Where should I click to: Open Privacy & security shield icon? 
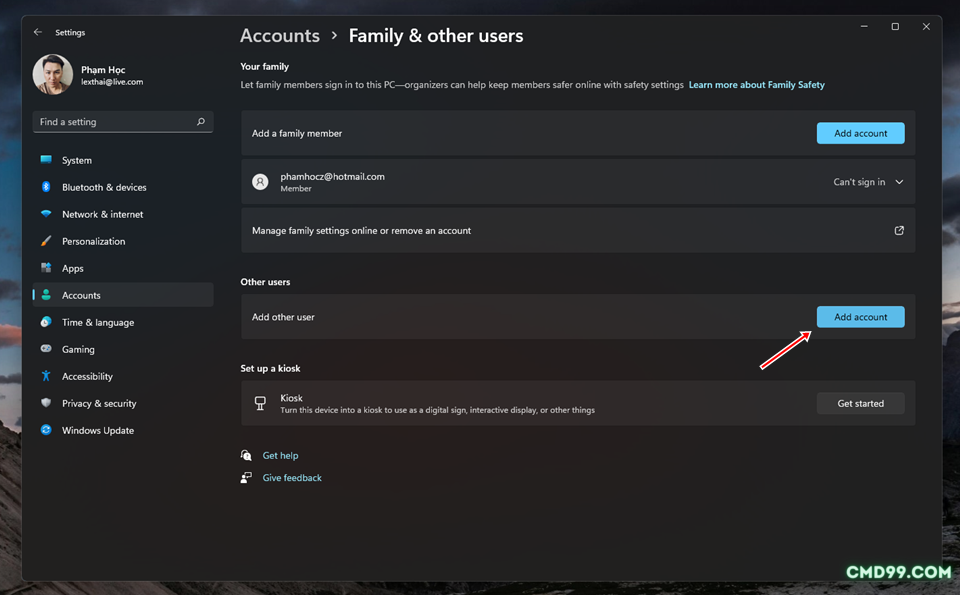point(46,402)
